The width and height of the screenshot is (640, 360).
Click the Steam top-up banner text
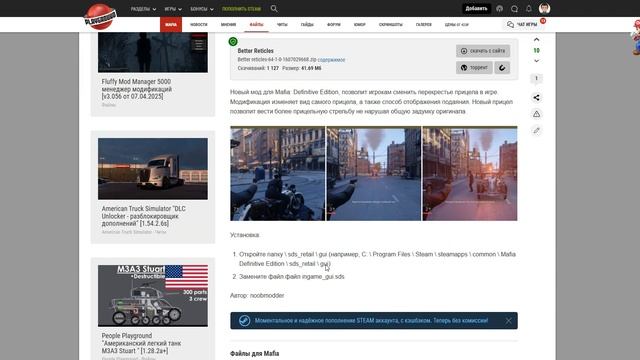click(x=371, y=321)
